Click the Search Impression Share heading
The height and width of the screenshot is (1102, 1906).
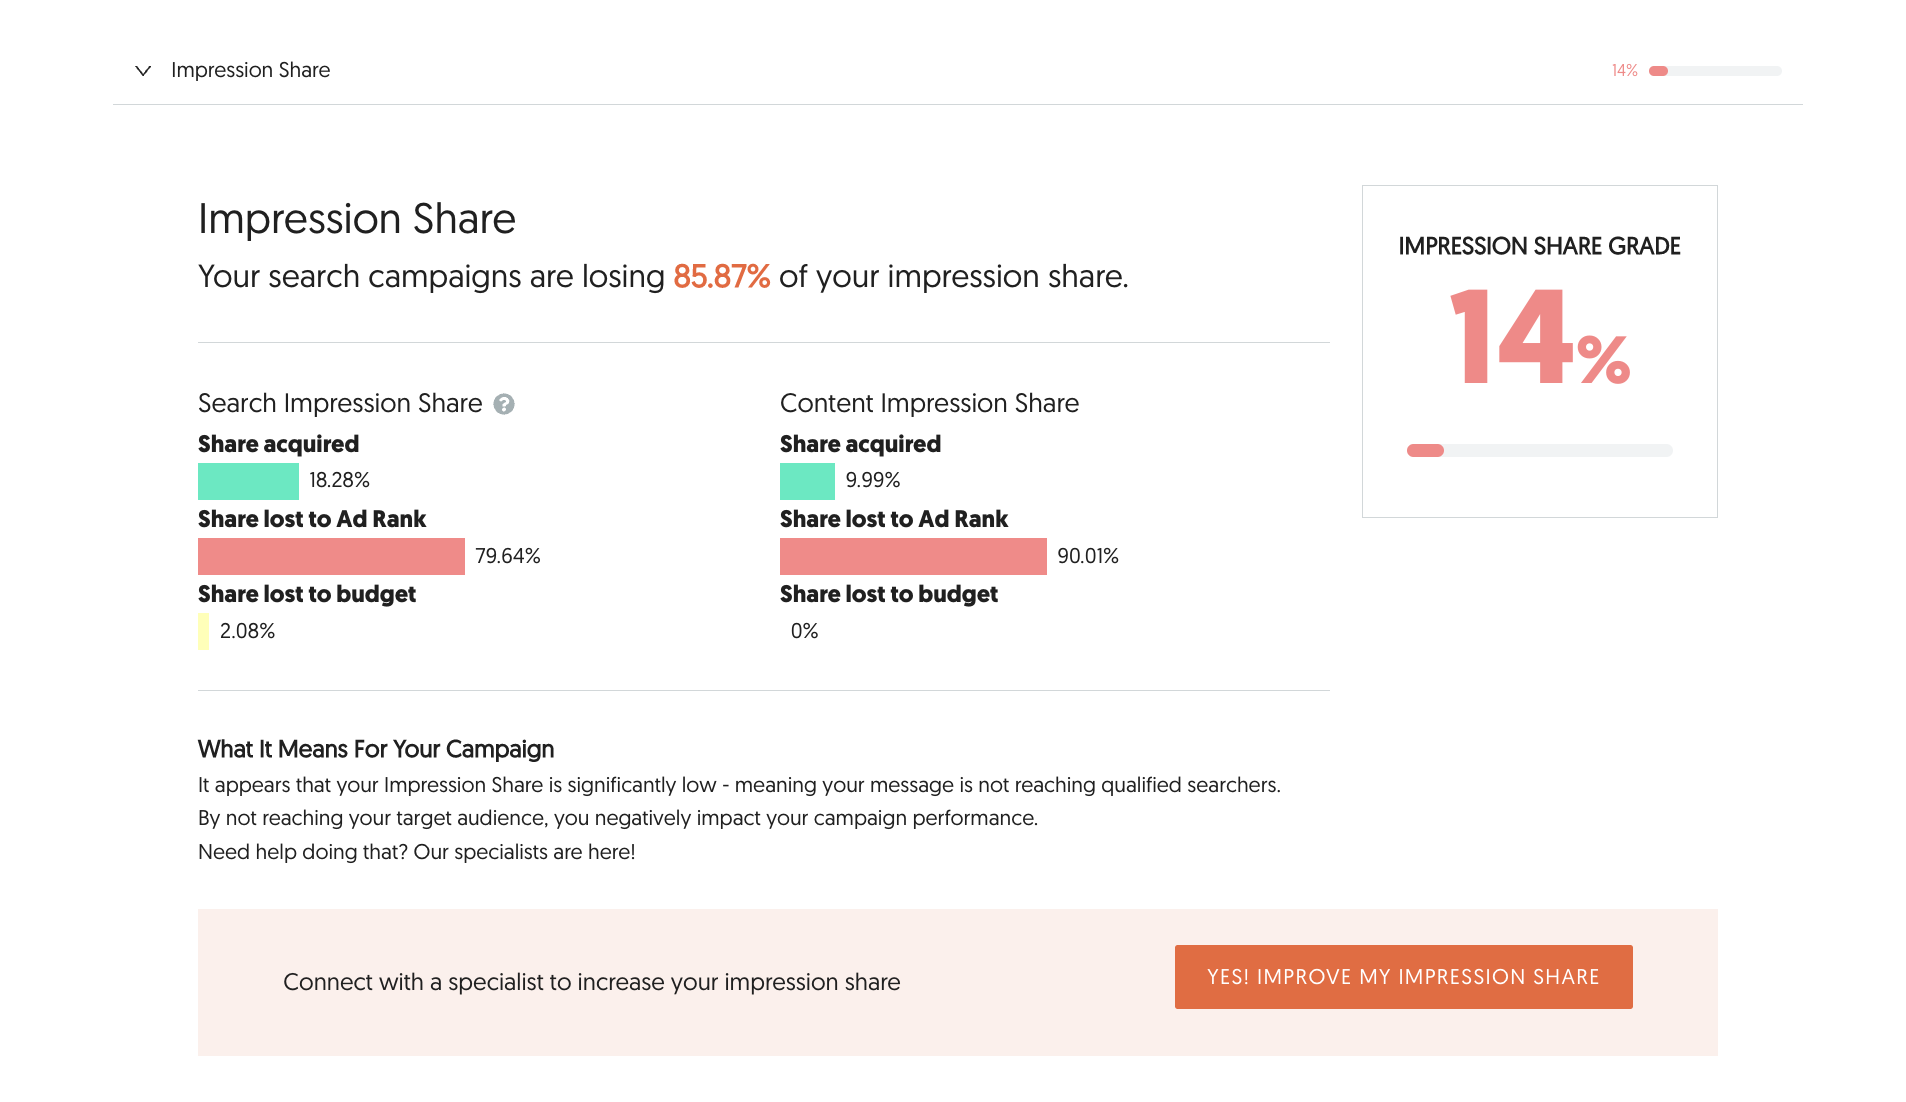tap(340, 403)
